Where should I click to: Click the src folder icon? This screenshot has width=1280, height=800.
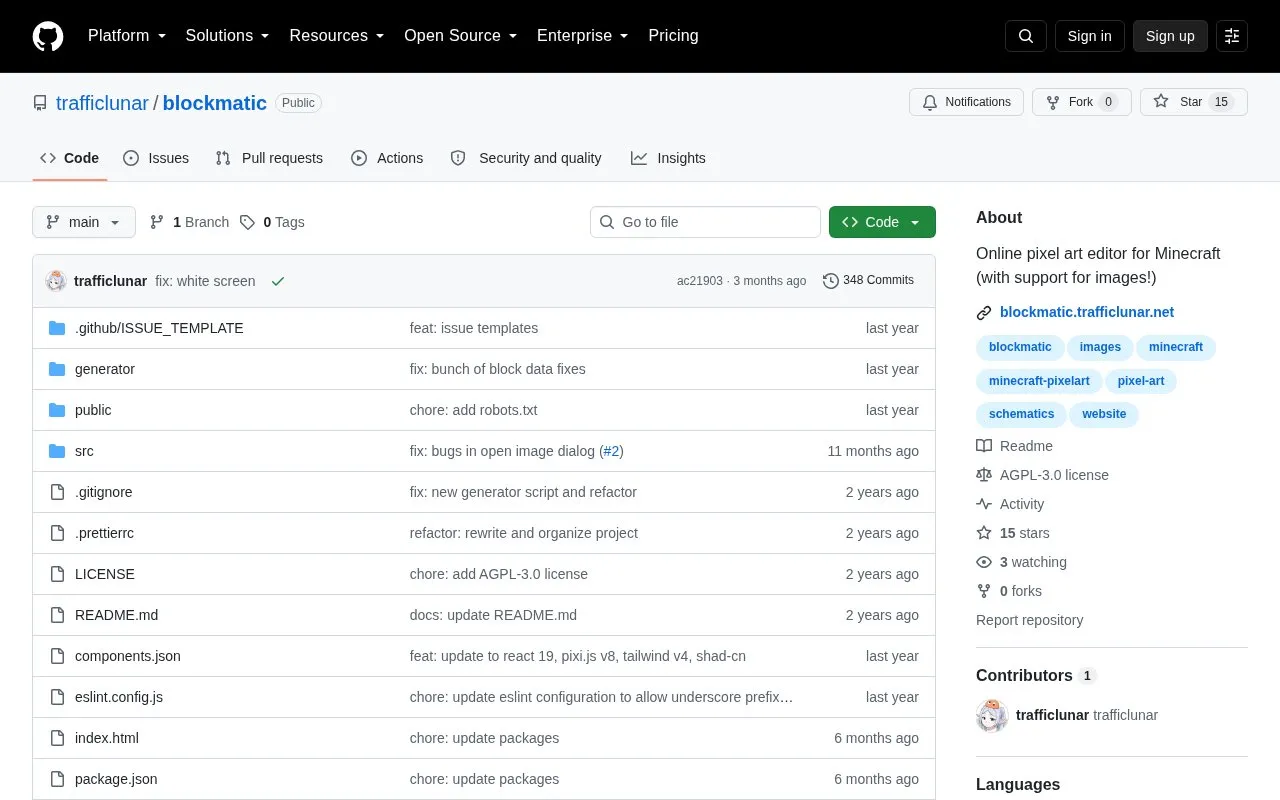point(57,451)
